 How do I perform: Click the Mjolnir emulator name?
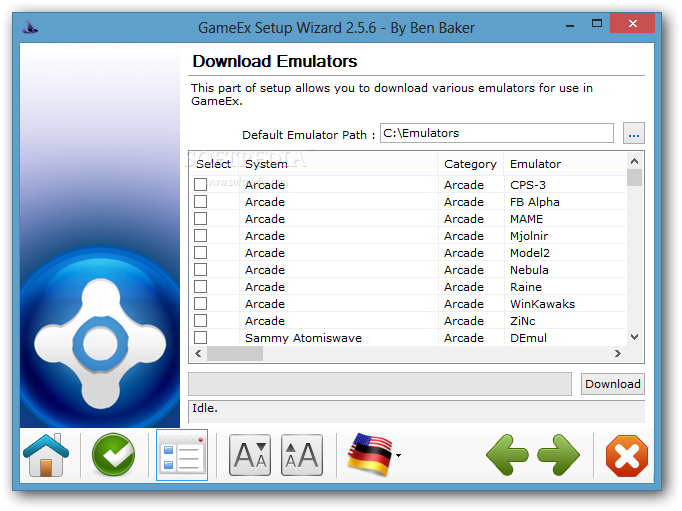click(x=529, y=236)
